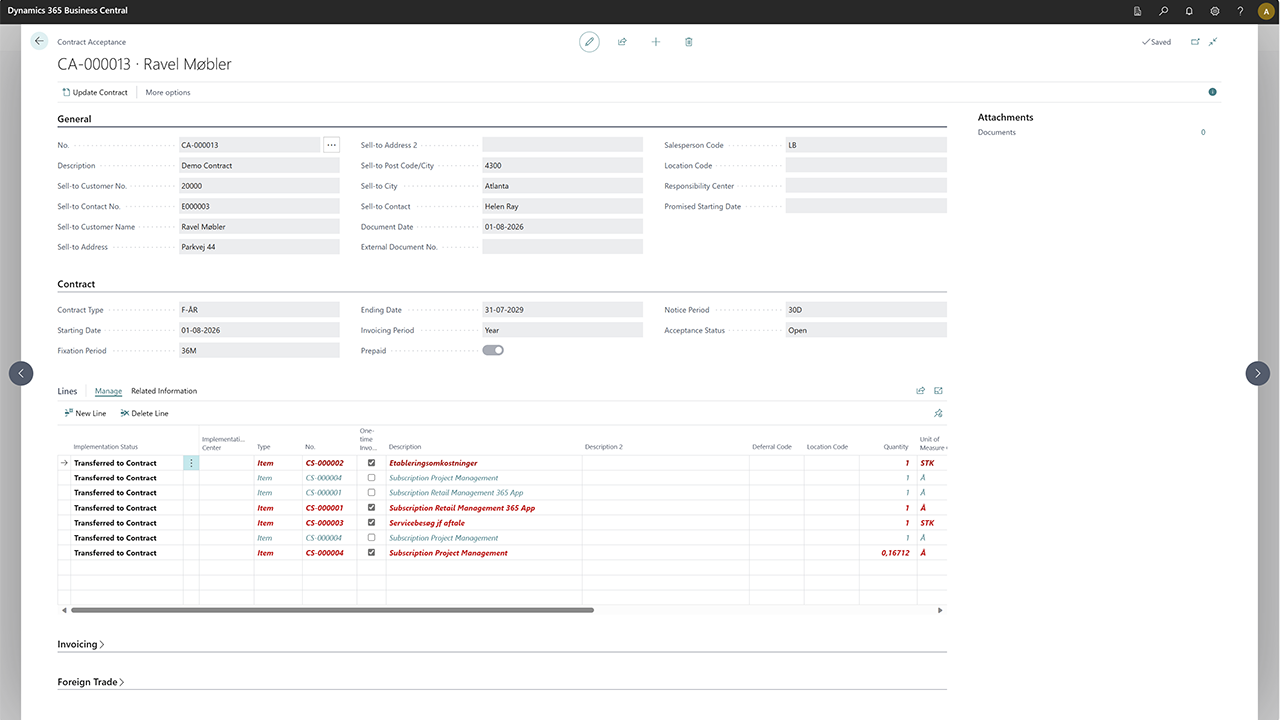1280x720 pixels.
Task: Click Dynamics 365 Business Central title
Action: 68,11
